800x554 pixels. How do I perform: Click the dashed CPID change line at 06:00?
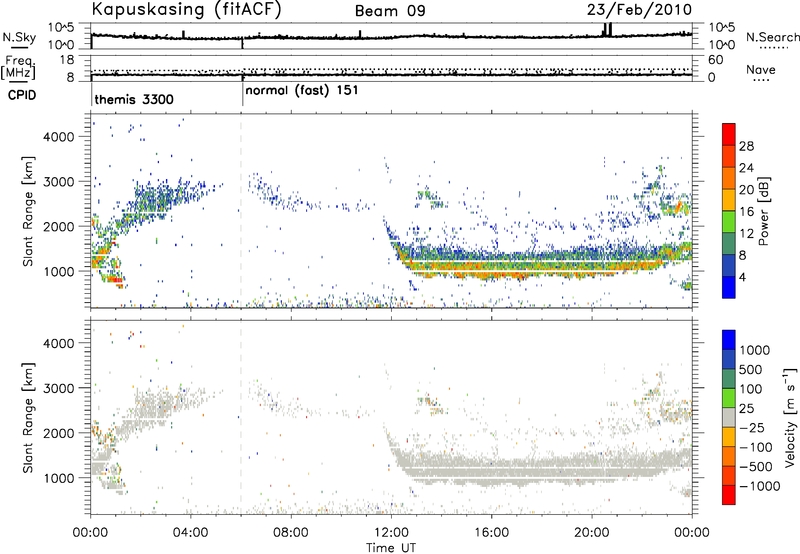[x=241, y=212]
